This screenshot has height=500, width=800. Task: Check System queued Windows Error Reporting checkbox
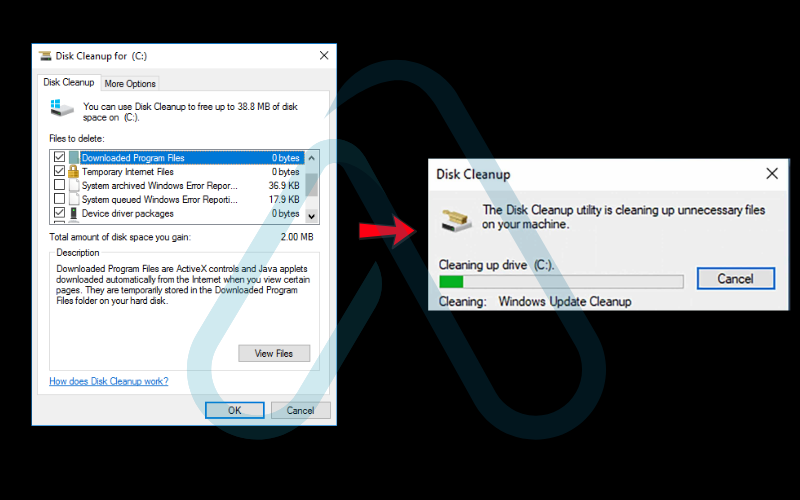coord(59,198)
